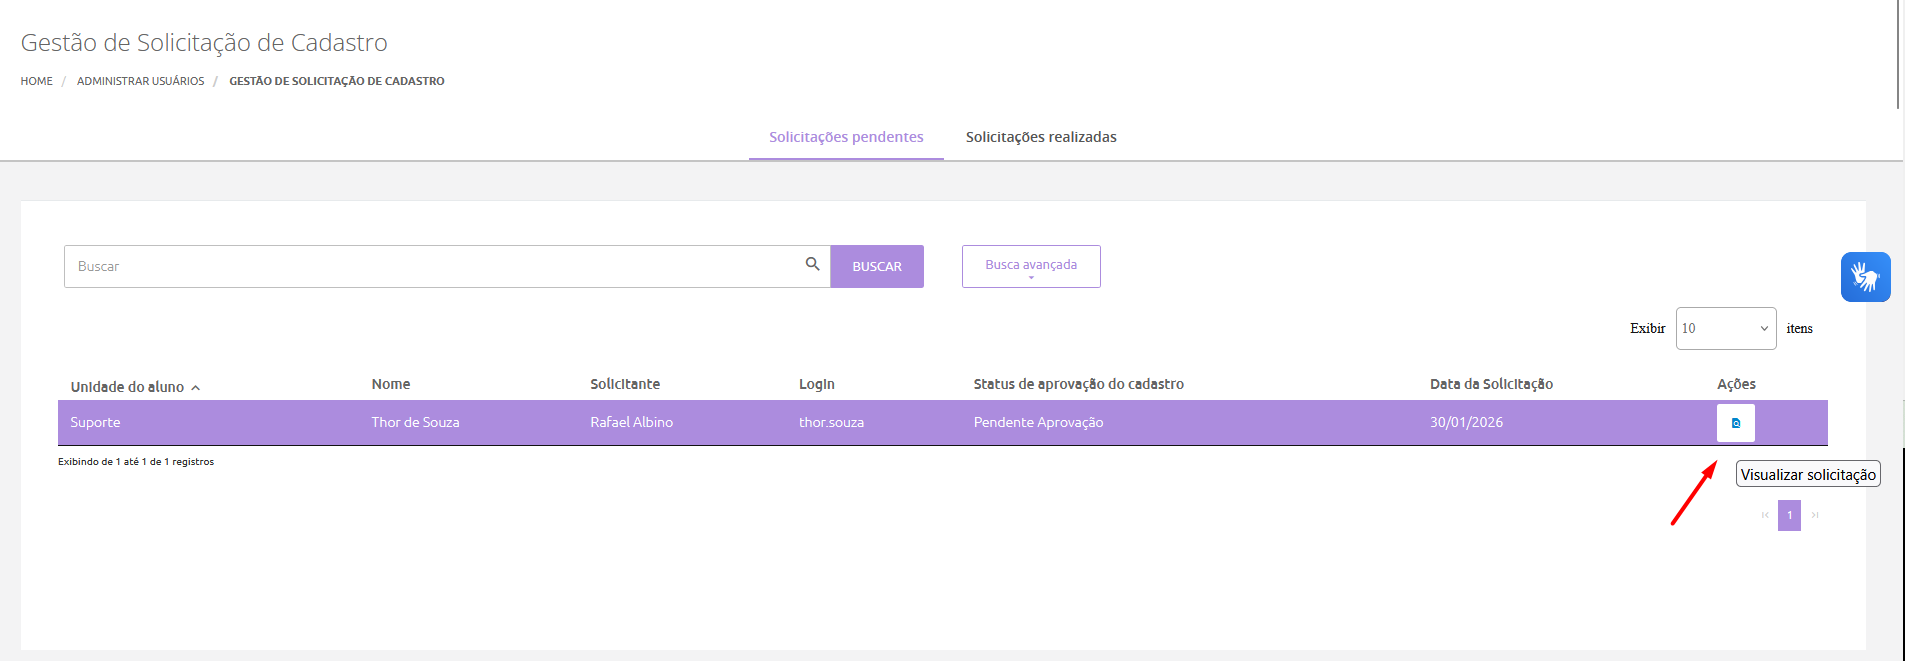Sort by Status de aprovação column
Viewport: 1905px width, 661px height.
click(x=1078, y=384)
